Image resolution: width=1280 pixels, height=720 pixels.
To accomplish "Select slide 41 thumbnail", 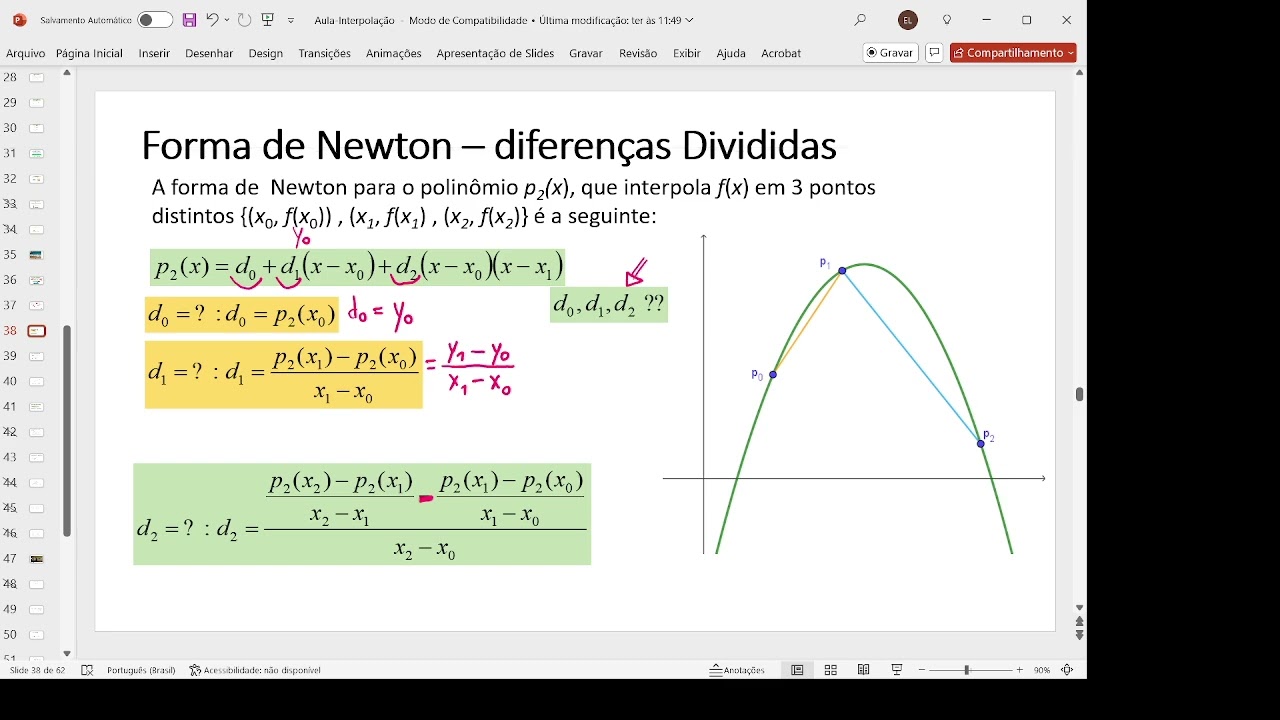I will point(37,407).
